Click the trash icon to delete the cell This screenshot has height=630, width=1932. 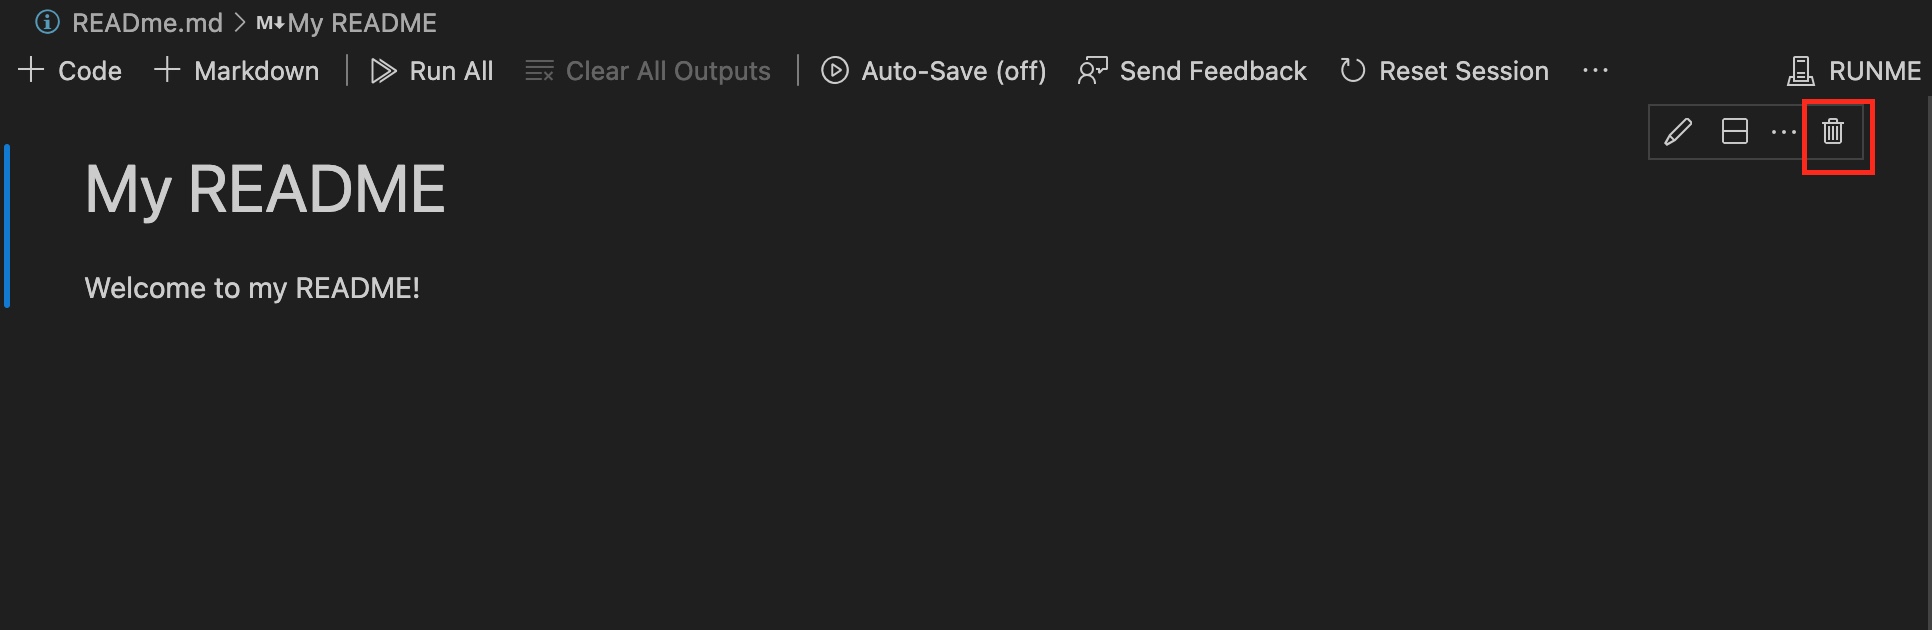(1833, 131)
